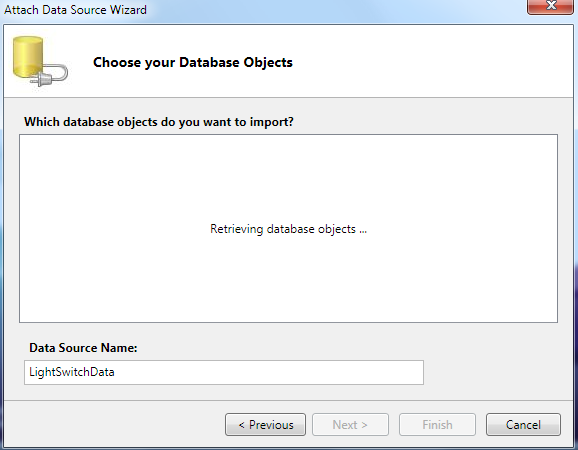Focus the Data Source Name text field
The width and height of the screenshot is (578, 450).
click(224, 372)
